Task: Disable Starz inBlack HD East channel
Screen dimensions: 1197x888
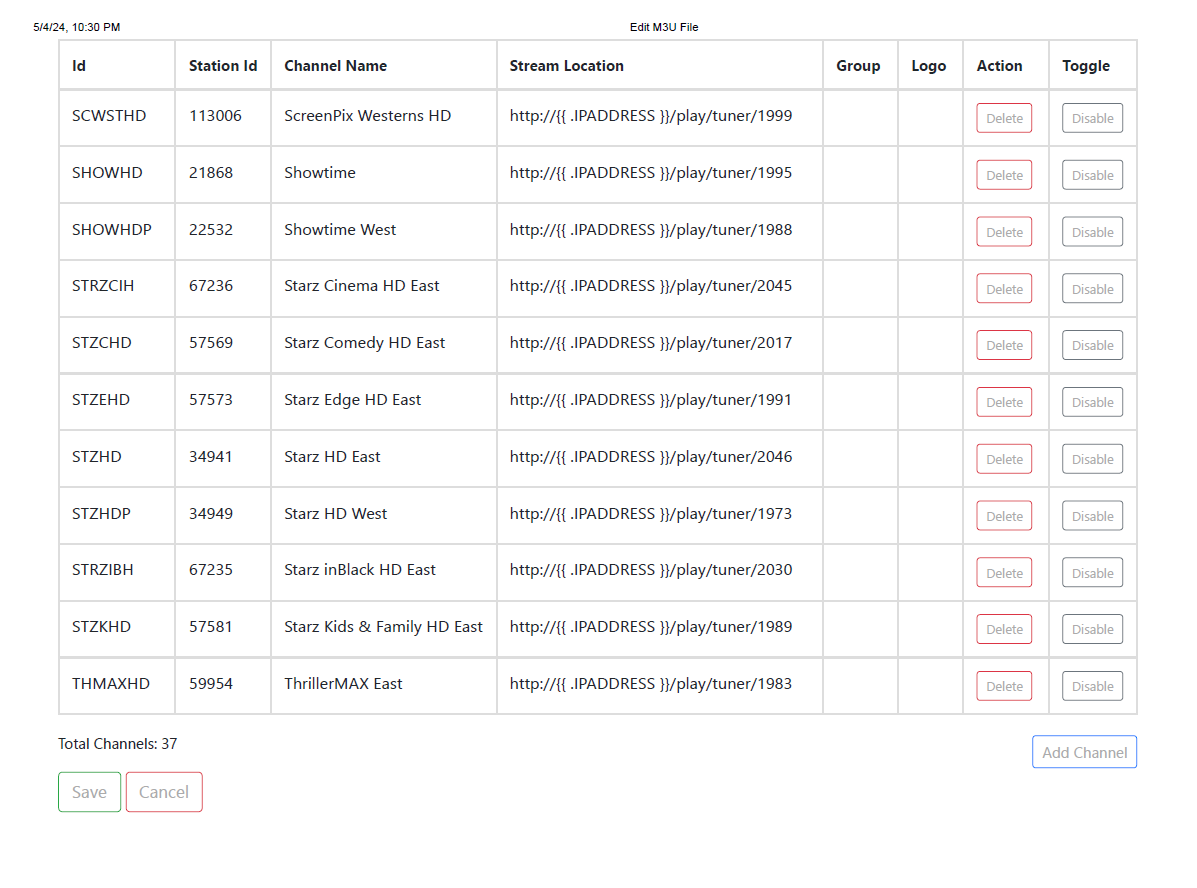Action: point(1092,573)
